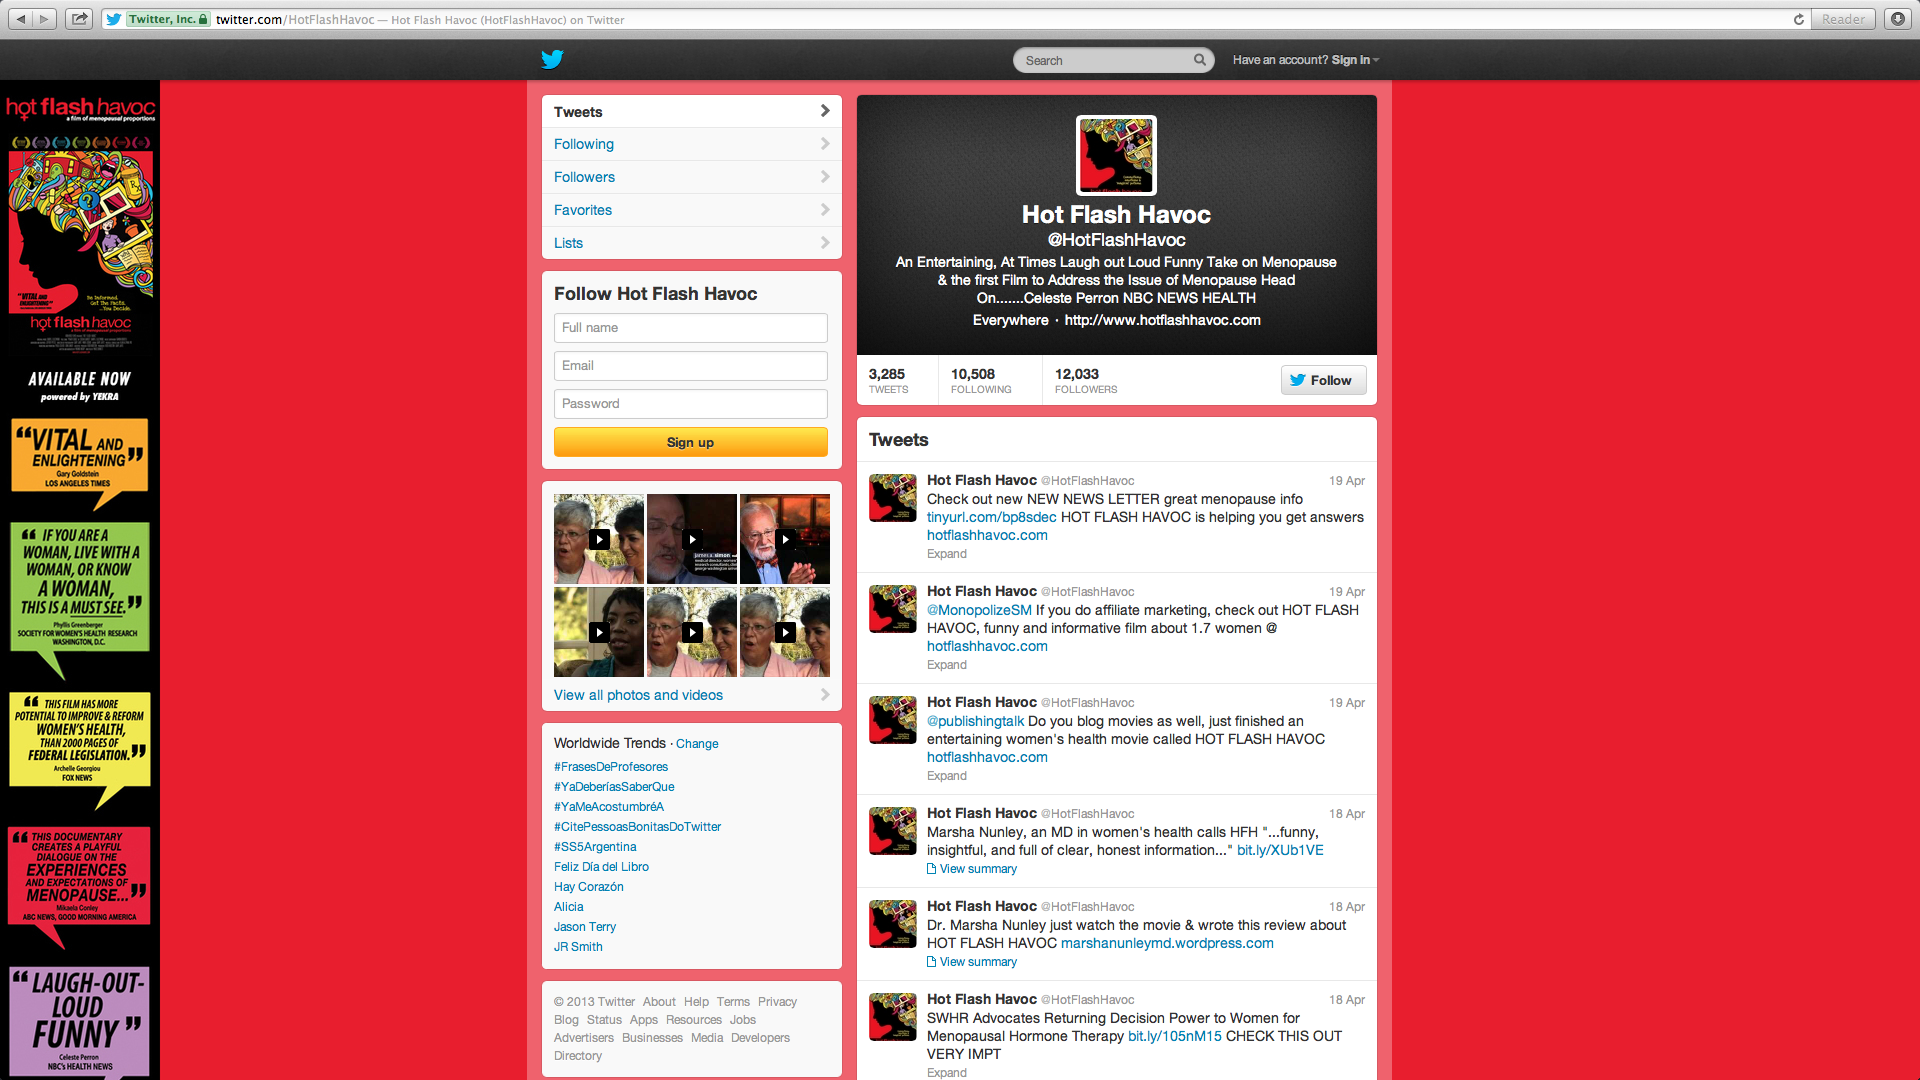Image resolution: width=1920 pixels, height=1080 pixels.
Task: Open the #SS5Argentina trend
Action: 595,847
